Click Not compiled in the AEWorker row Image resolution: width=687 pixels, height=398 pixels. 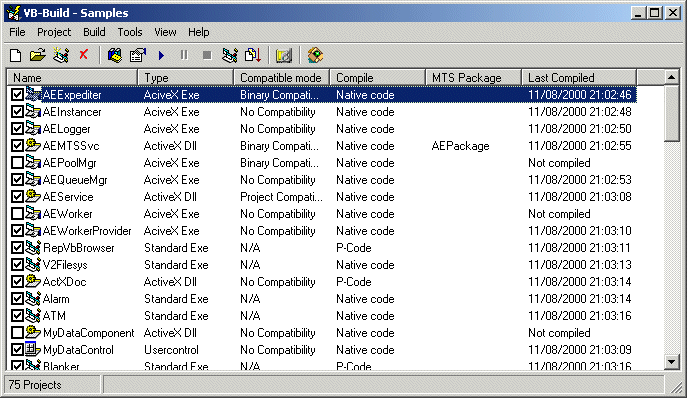point(559,214)
